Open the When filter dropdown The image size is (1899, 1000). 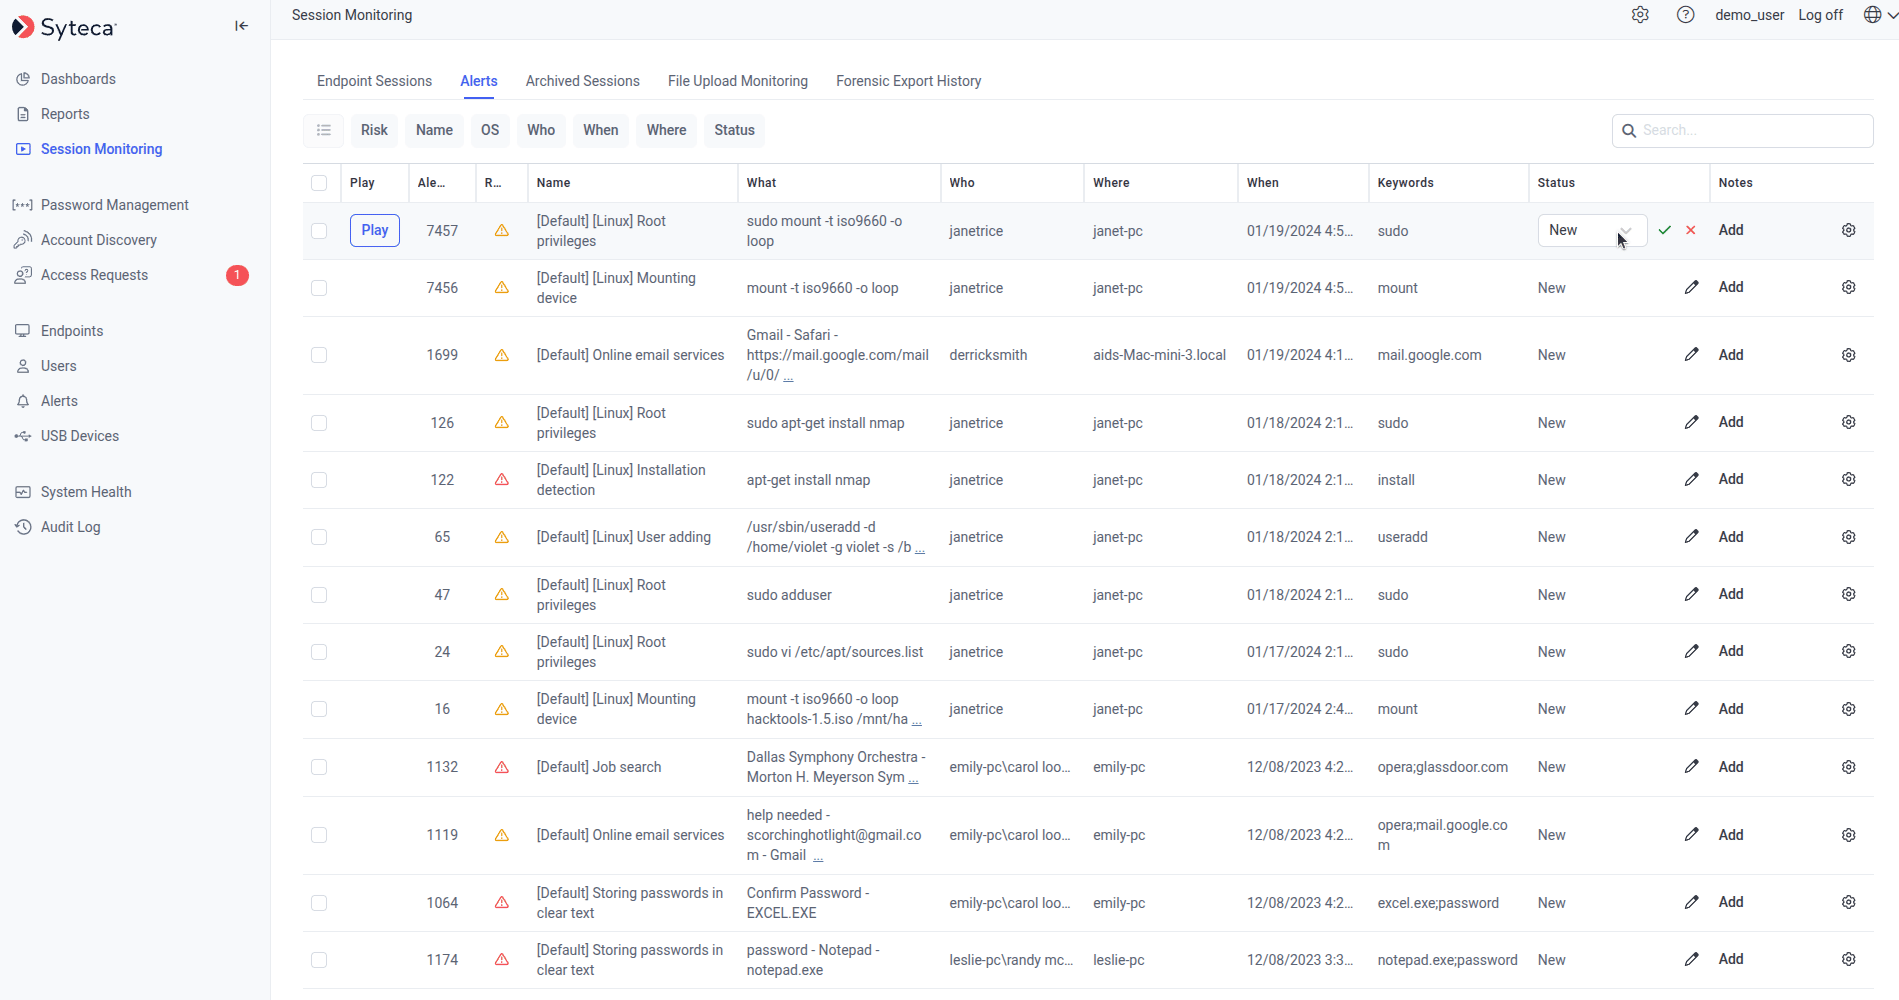(x=601, y=130)
